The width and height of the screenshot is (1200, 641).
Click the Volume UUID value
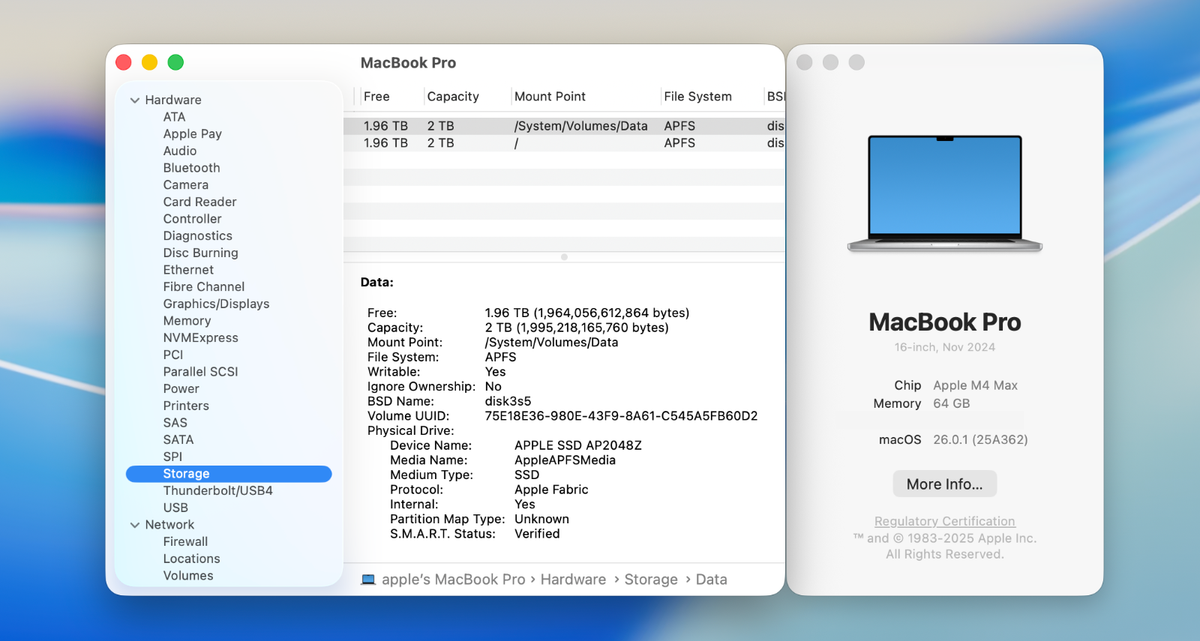tap(621, 416)
